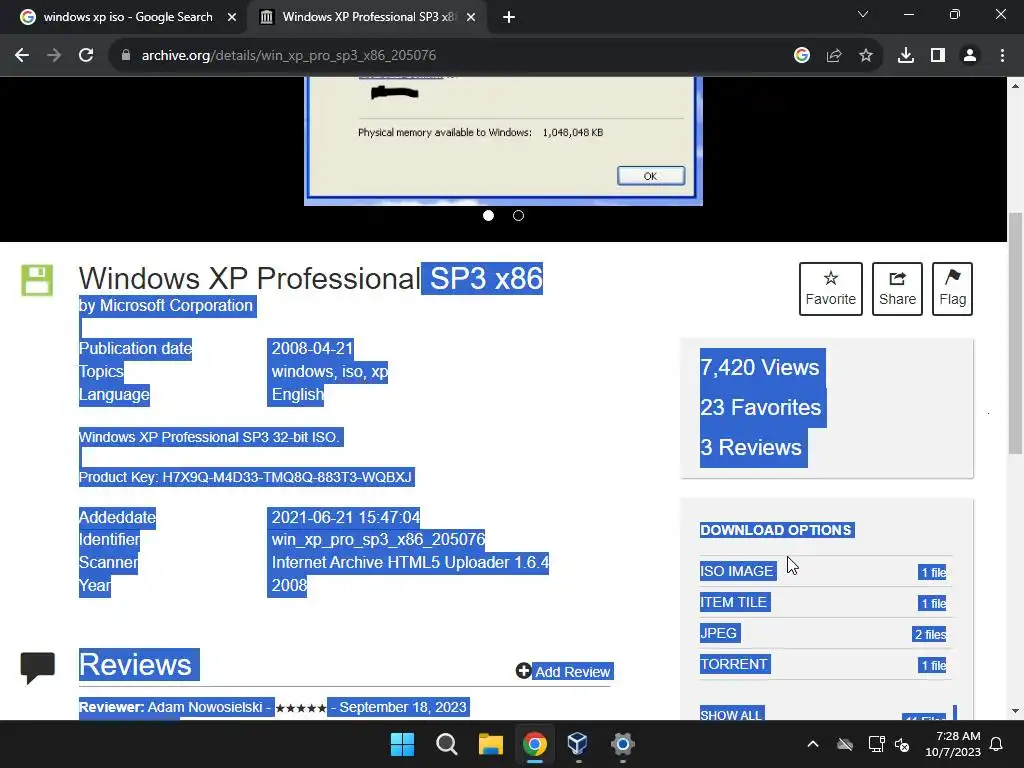This screenshot has height=768, width=1024.
Task: Click the Google icon in the address bar
Action: tap(802, 56)
